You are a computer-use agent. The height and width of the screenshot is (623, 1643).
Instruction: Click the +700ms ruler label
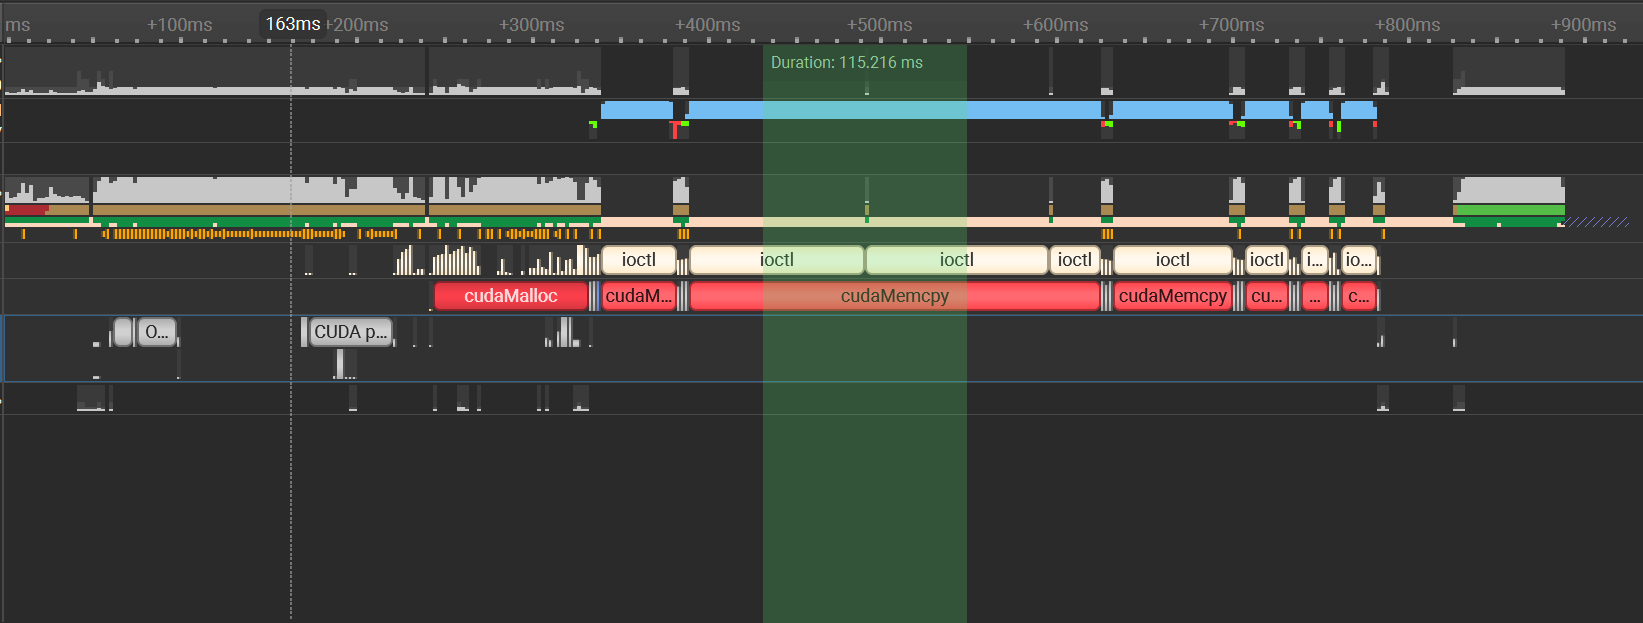pos(1232,25)
